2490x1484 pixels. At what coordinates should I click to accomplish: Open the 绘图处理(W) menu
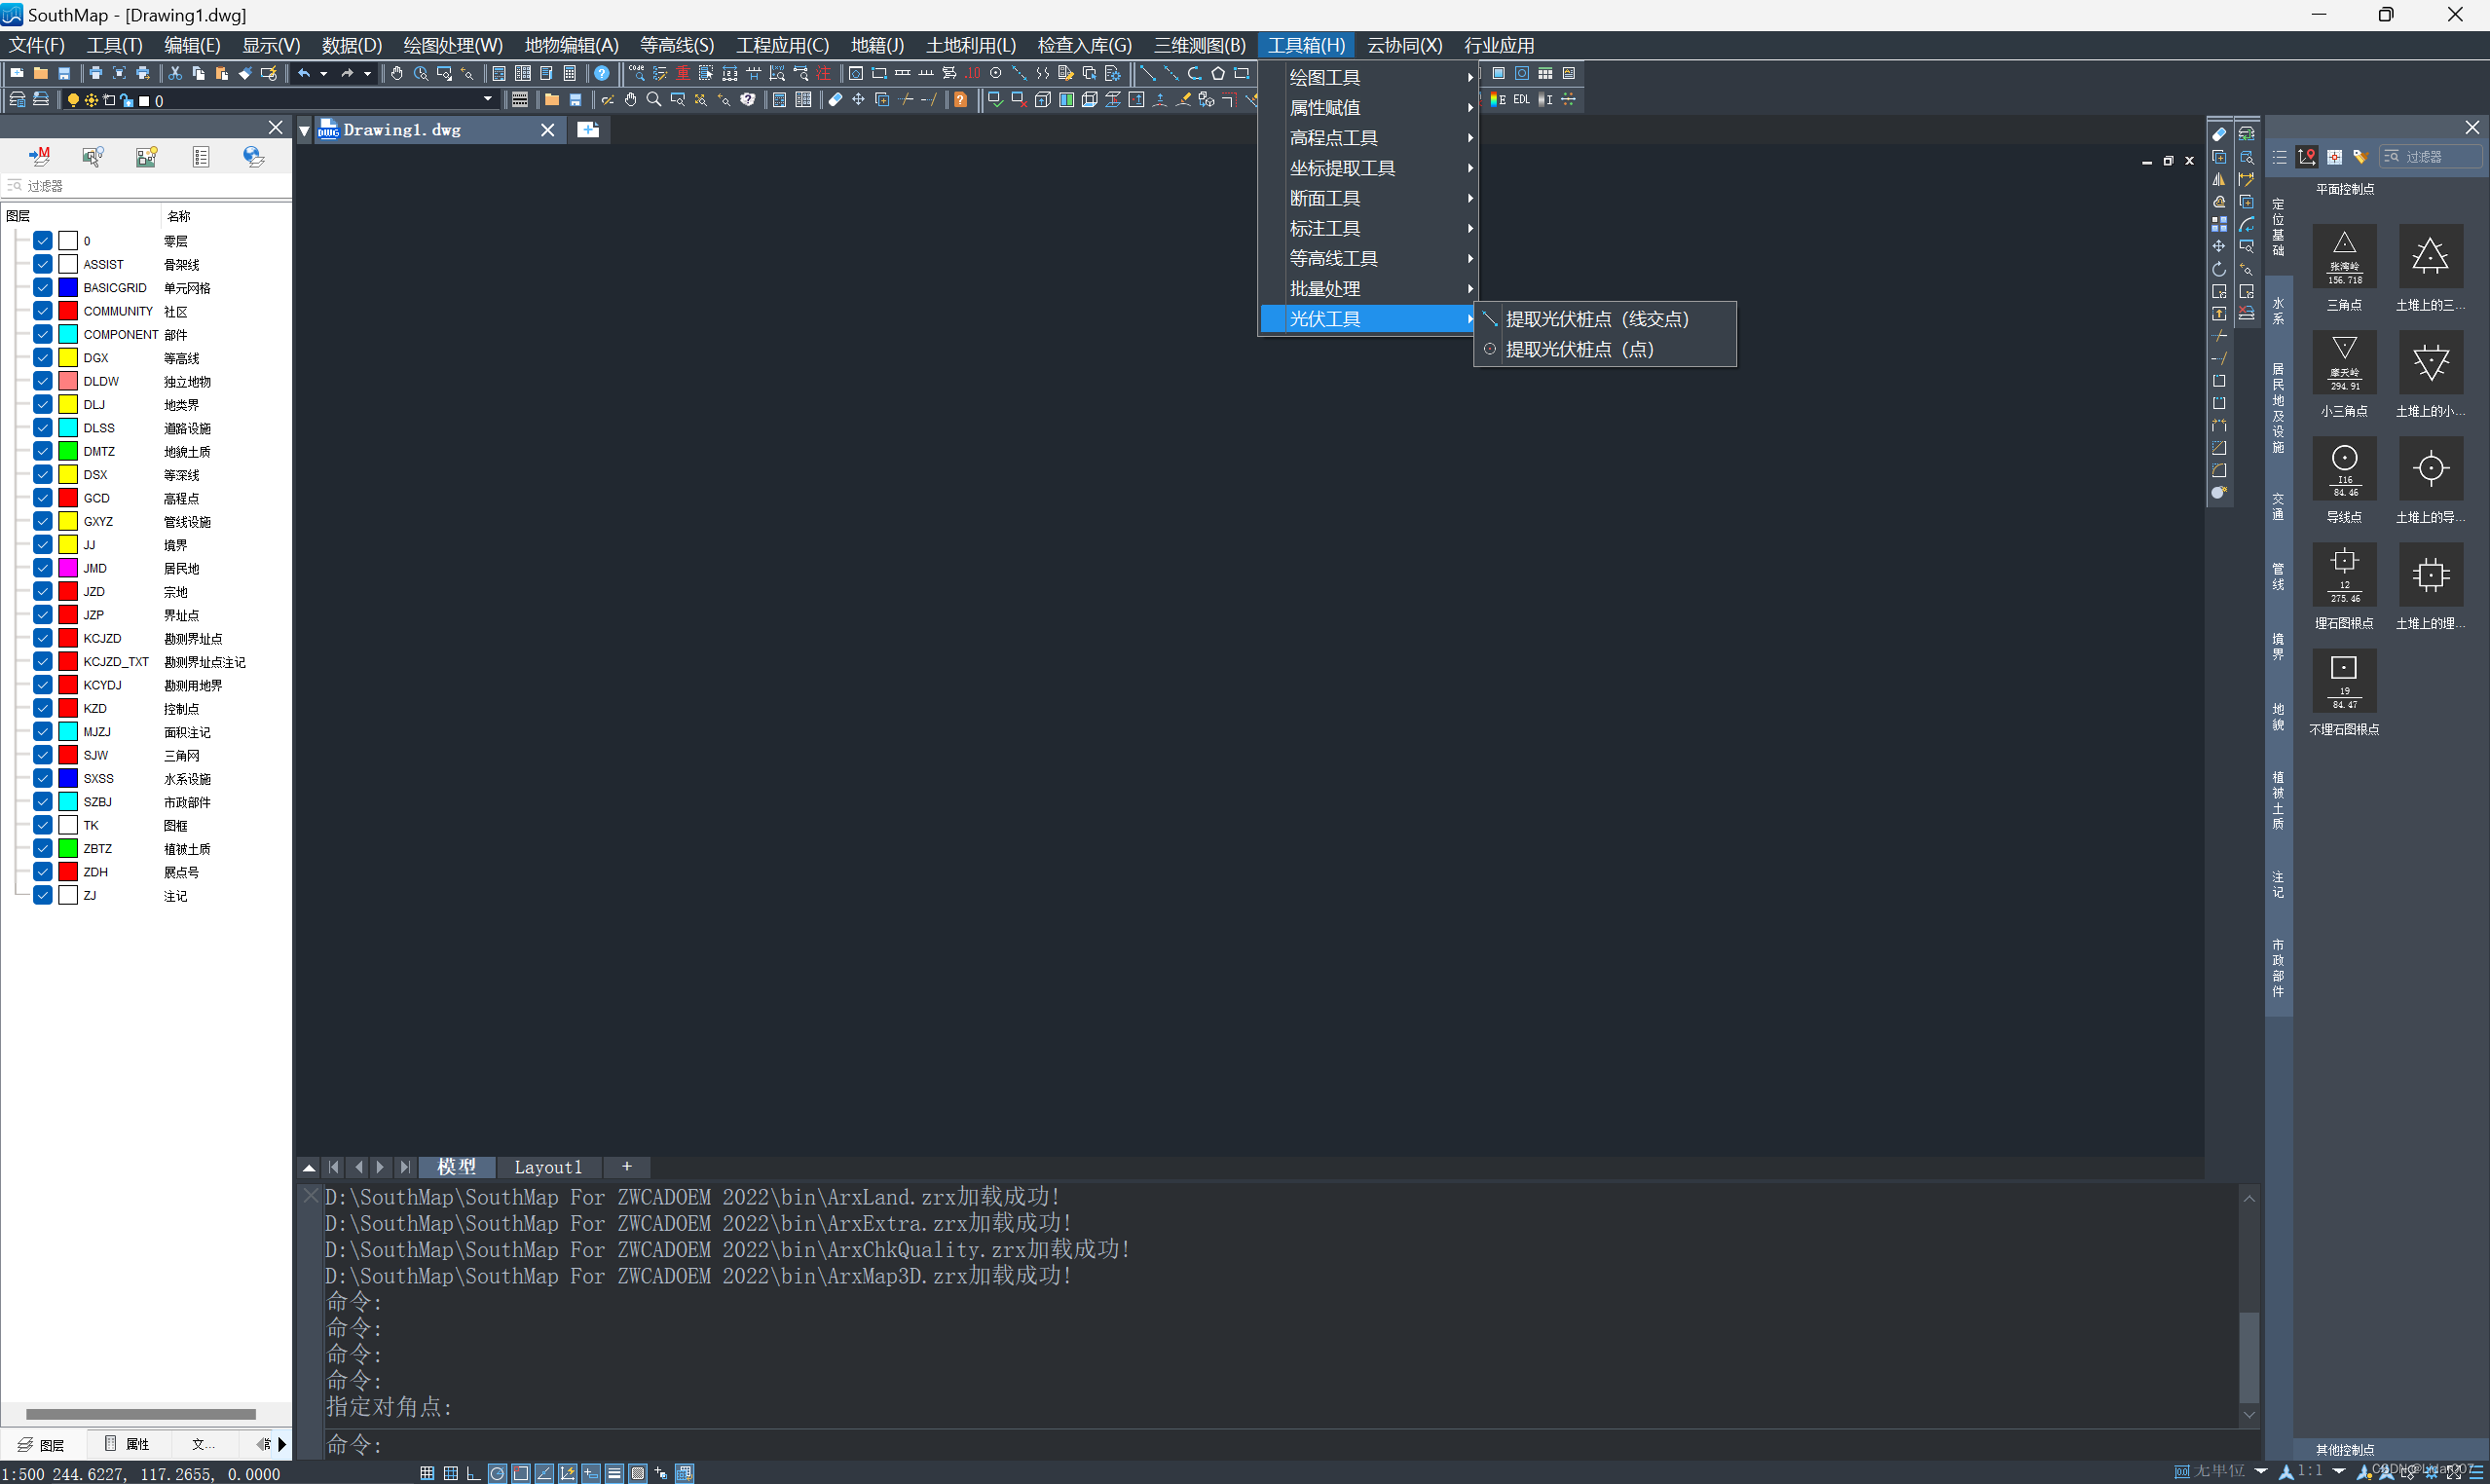(x=453, y=45)
